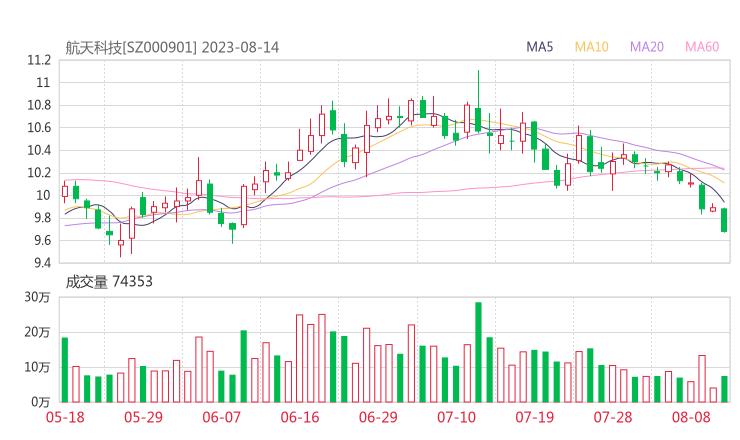Click the 20万 volume axis label
Image resolution: width=740 pixels, height=440 pixels.
coord(37,332)
